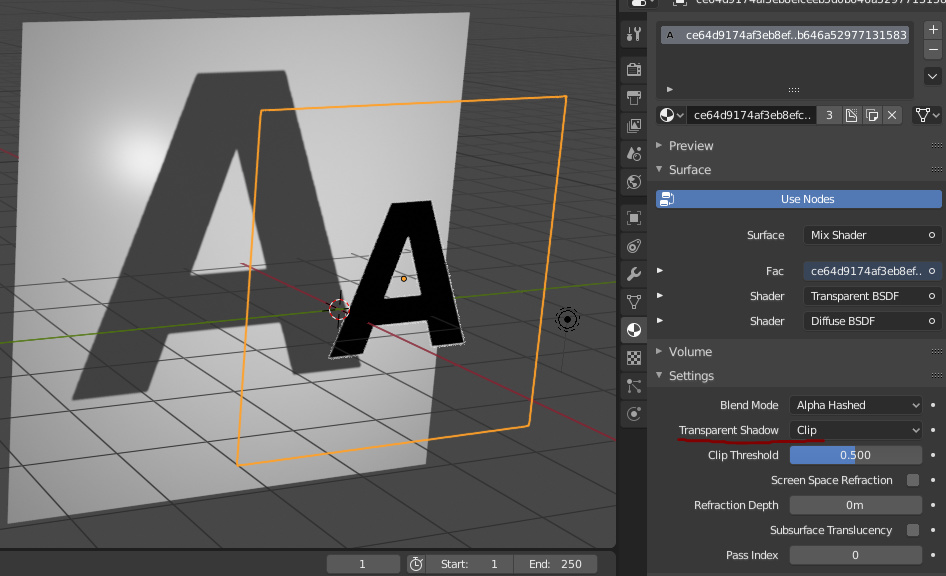Open the Active Tool properties tab

click(x=633, y=35)
